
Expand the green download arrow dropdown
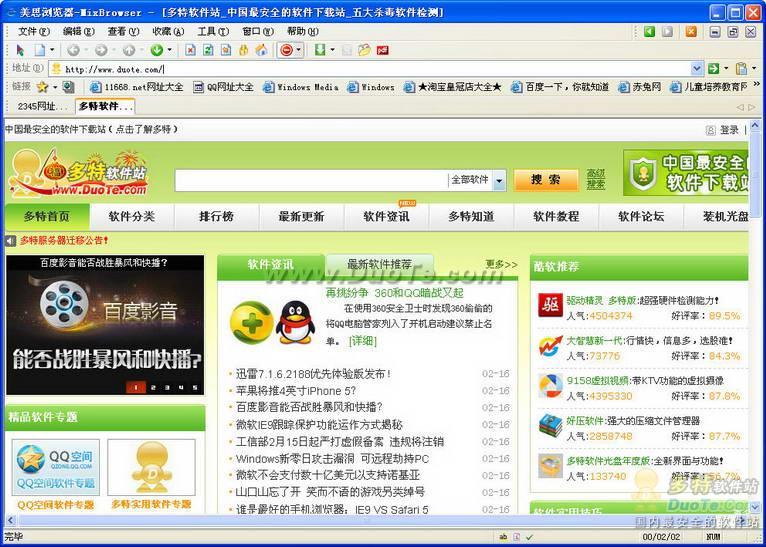click(332, 50)
